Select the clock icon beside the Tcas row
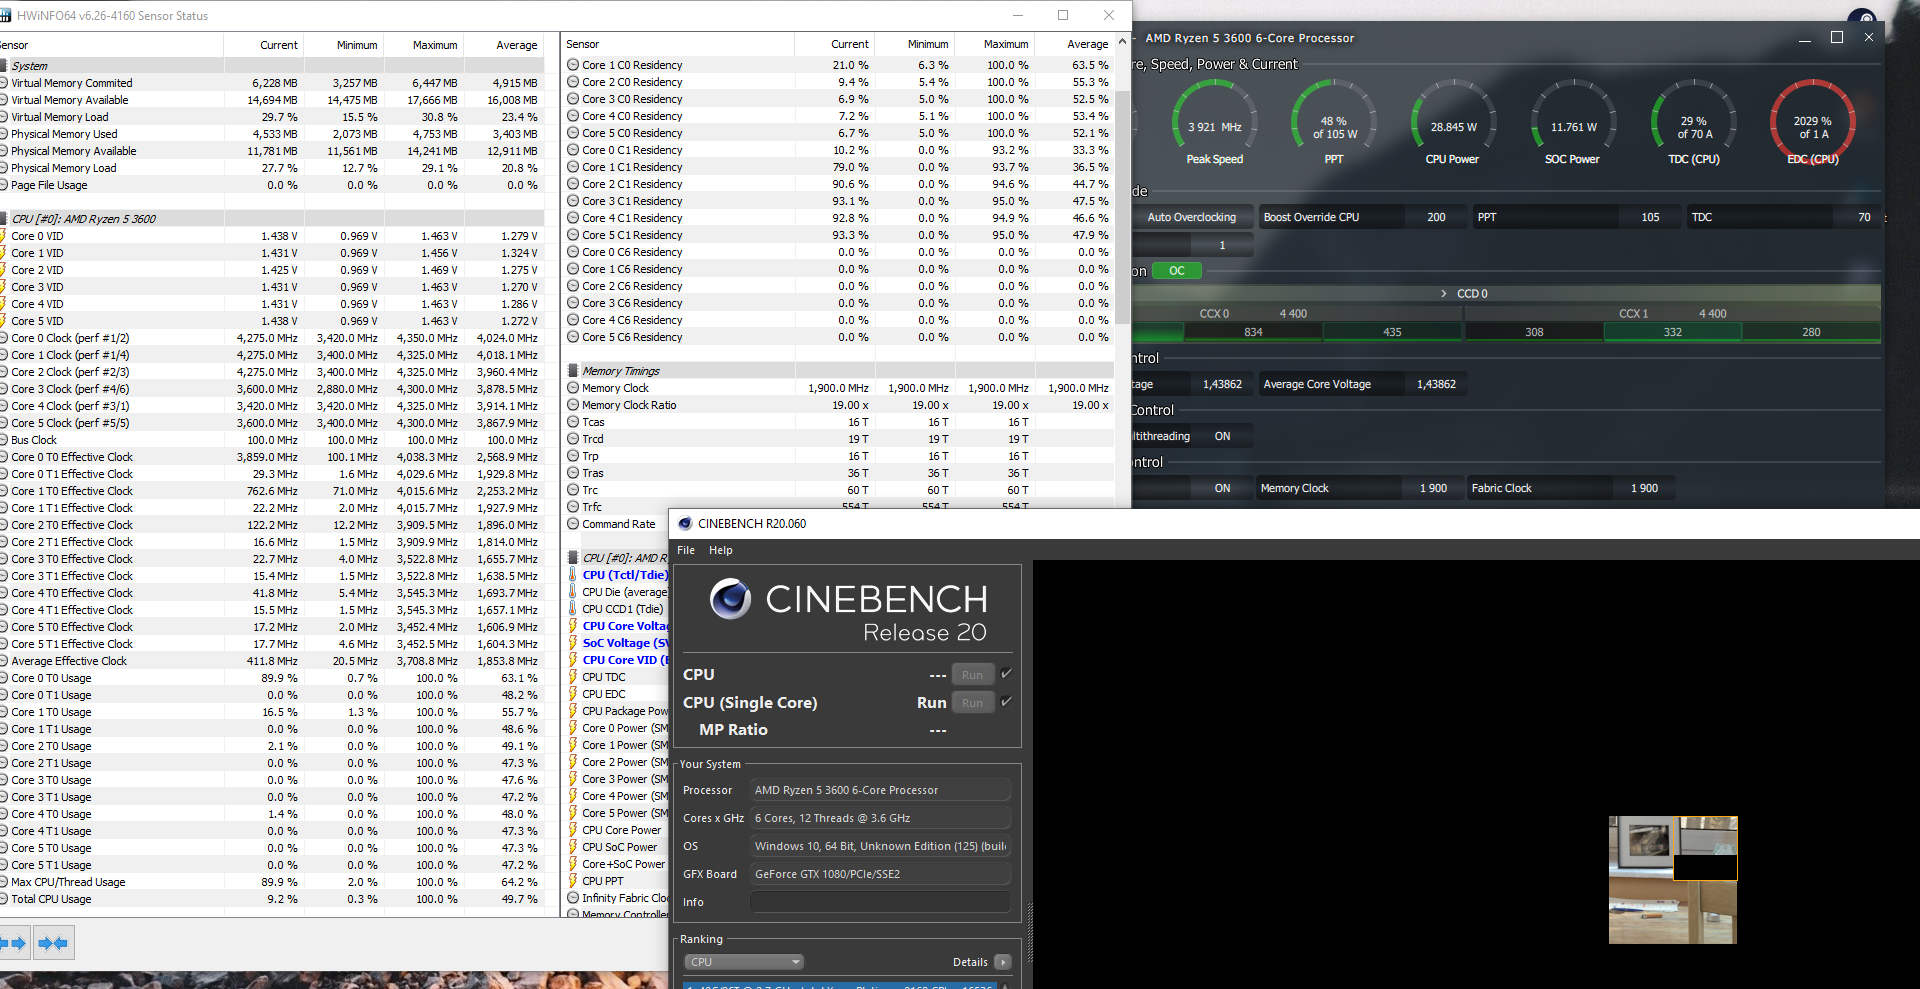Image resolution: width=1920 pixels, height=989 pixels. point(573,422)
